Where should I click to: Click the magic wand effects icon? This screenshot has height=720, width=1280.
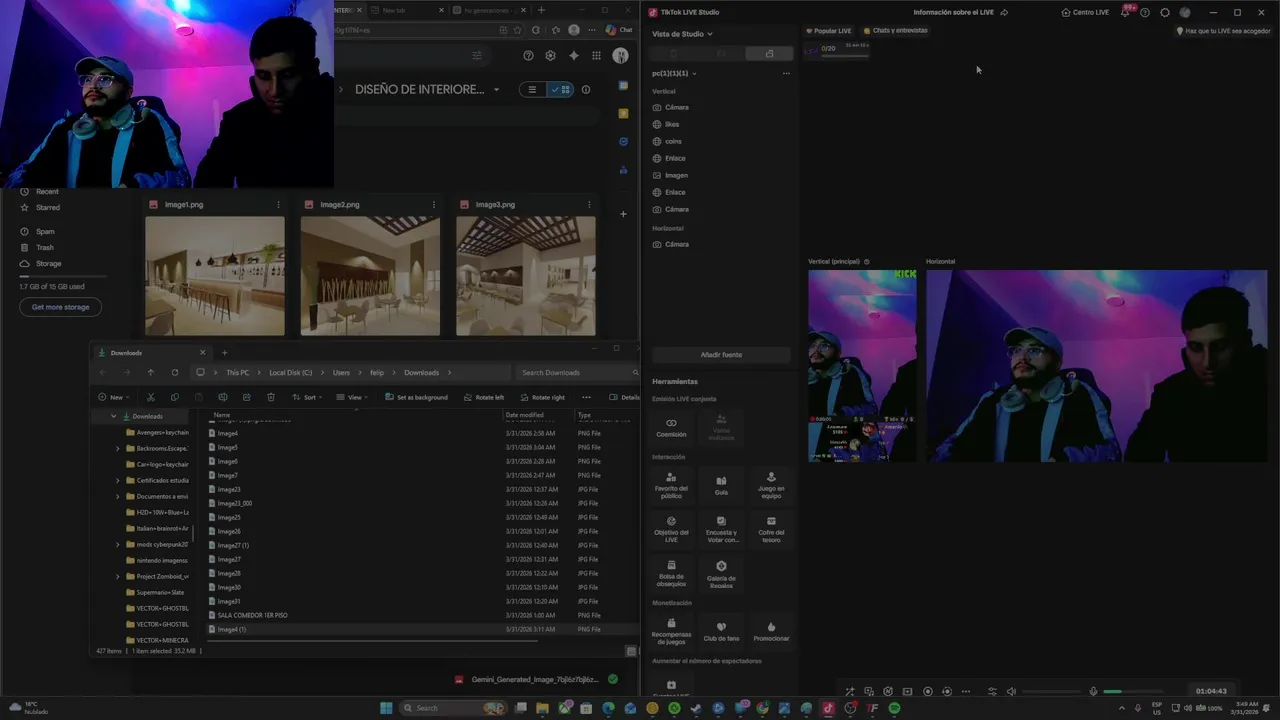(x=849, y=691)
